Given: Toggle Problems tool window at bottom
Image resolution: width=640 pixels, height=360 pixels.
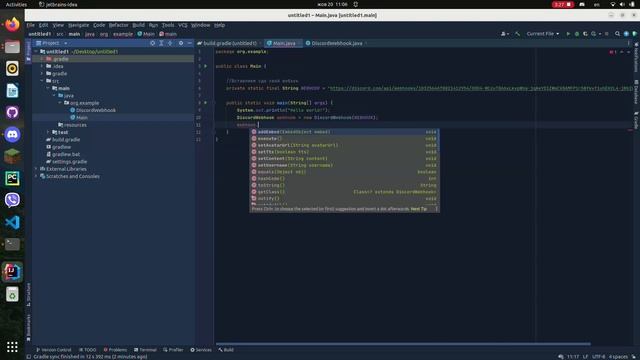Looking at the screenshot, I should pyautogui.click(x=115, y=350).
